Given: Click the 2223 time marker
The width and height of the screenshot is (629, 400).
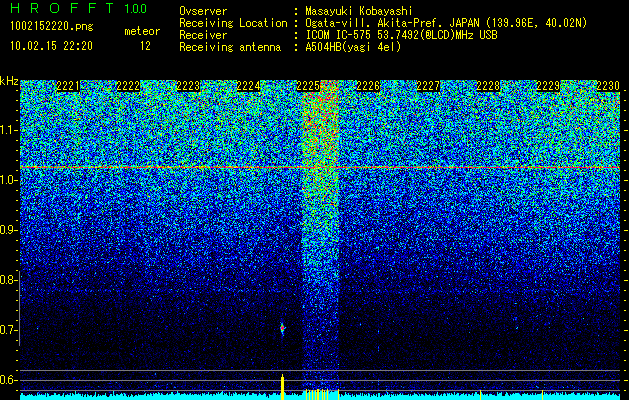Looking at the screenshot, I should coord(188,86).
